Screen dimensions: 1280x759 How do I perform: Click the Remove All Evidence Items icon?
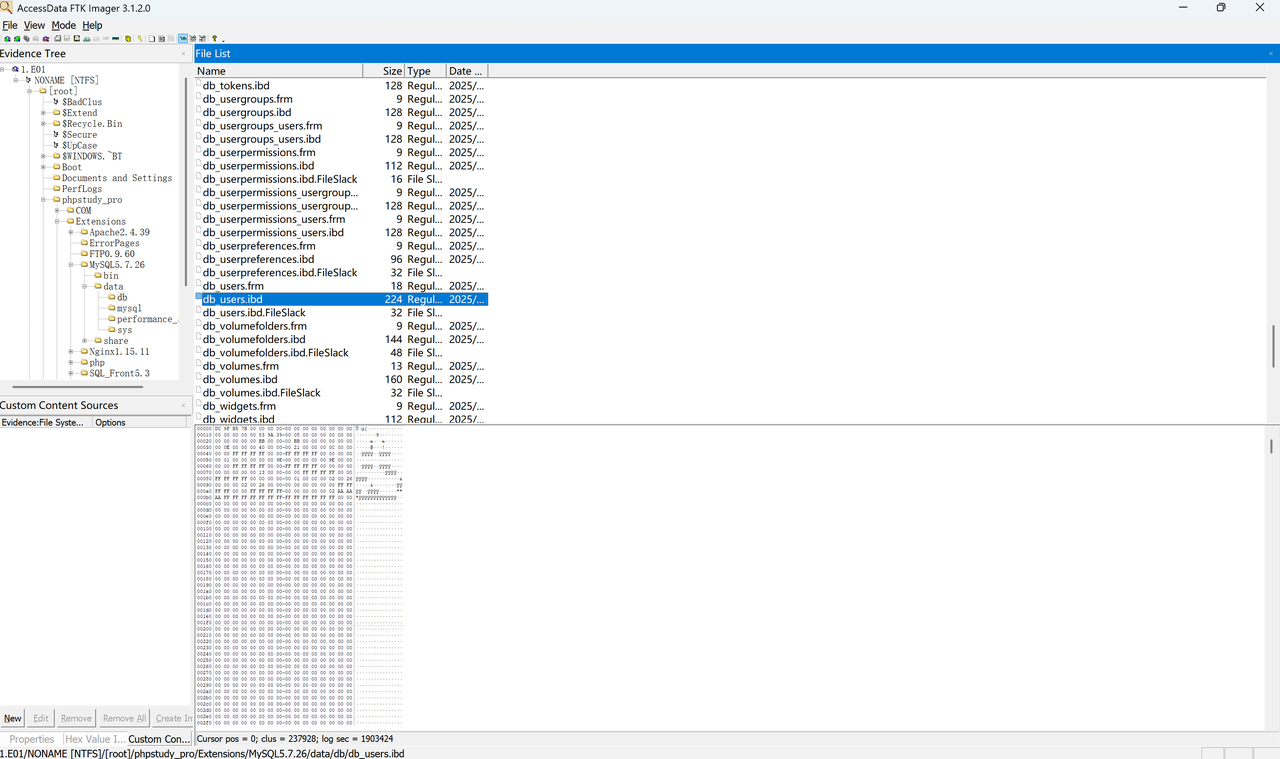[x=45, y=39]
